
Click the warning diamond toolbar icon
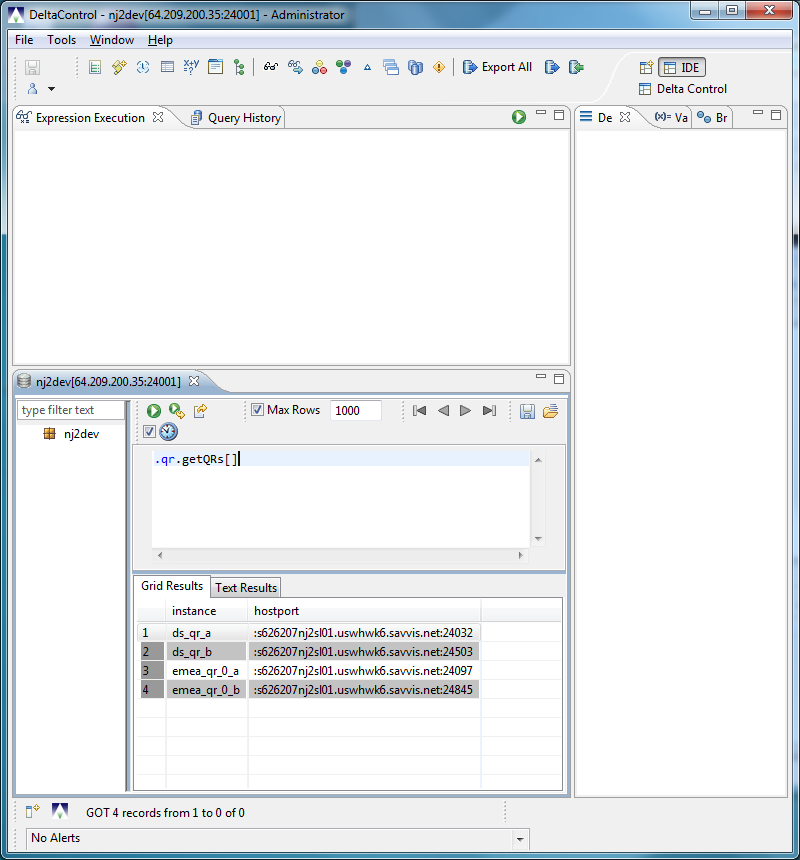439,67
